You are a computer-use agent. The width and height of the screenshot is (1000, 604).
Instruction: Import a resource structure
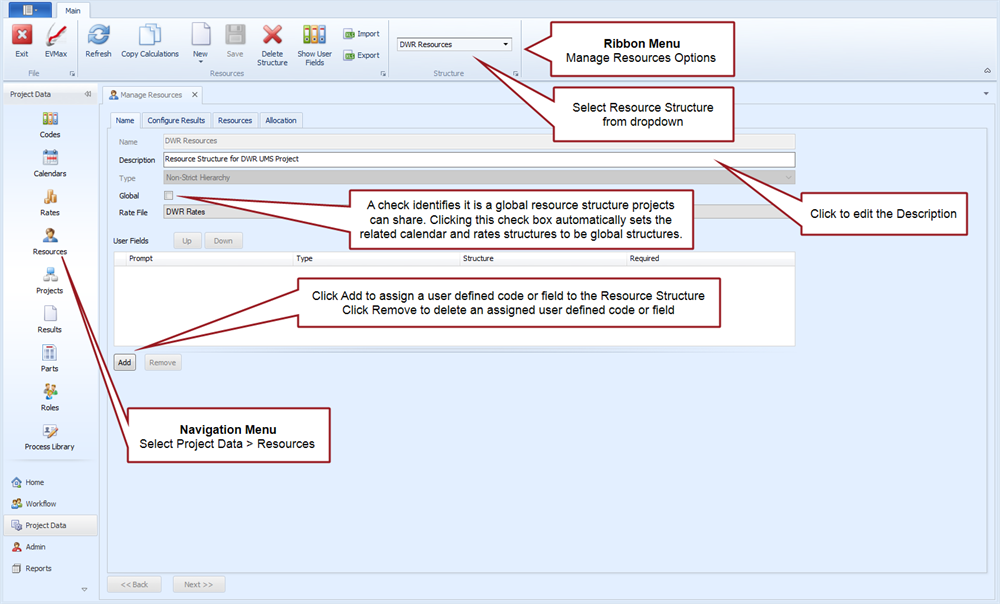pos(361,33)
